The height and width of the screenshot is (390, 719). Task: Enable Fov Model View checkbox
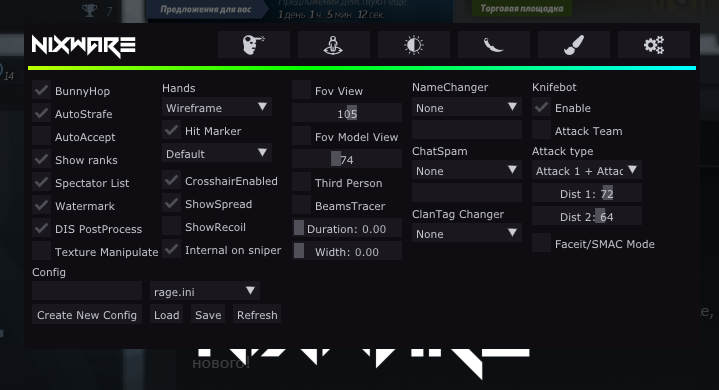(301, 136)
